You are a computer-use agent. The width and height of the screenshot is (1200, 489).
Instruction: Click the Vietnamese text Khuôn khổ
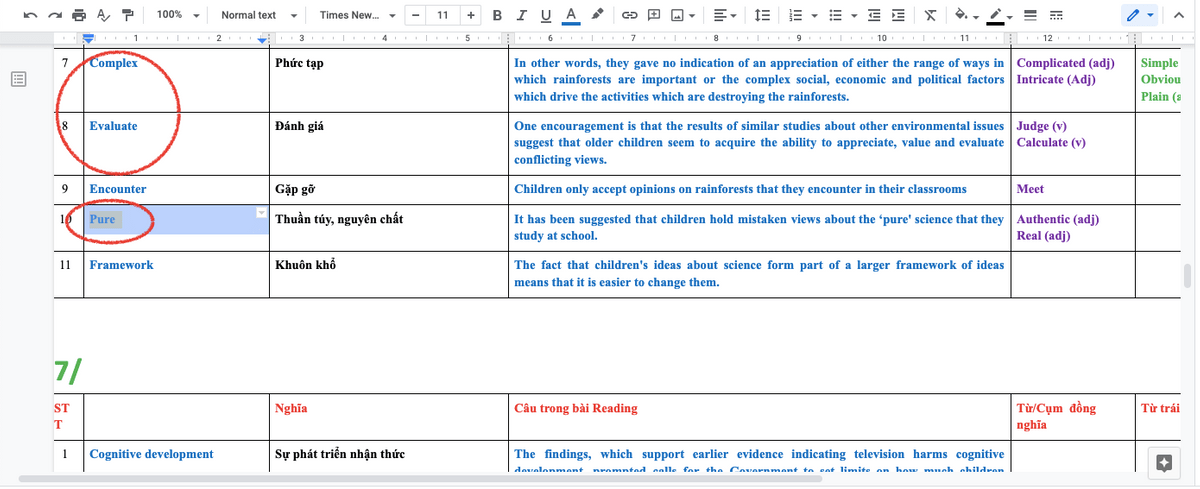(305, 265)
